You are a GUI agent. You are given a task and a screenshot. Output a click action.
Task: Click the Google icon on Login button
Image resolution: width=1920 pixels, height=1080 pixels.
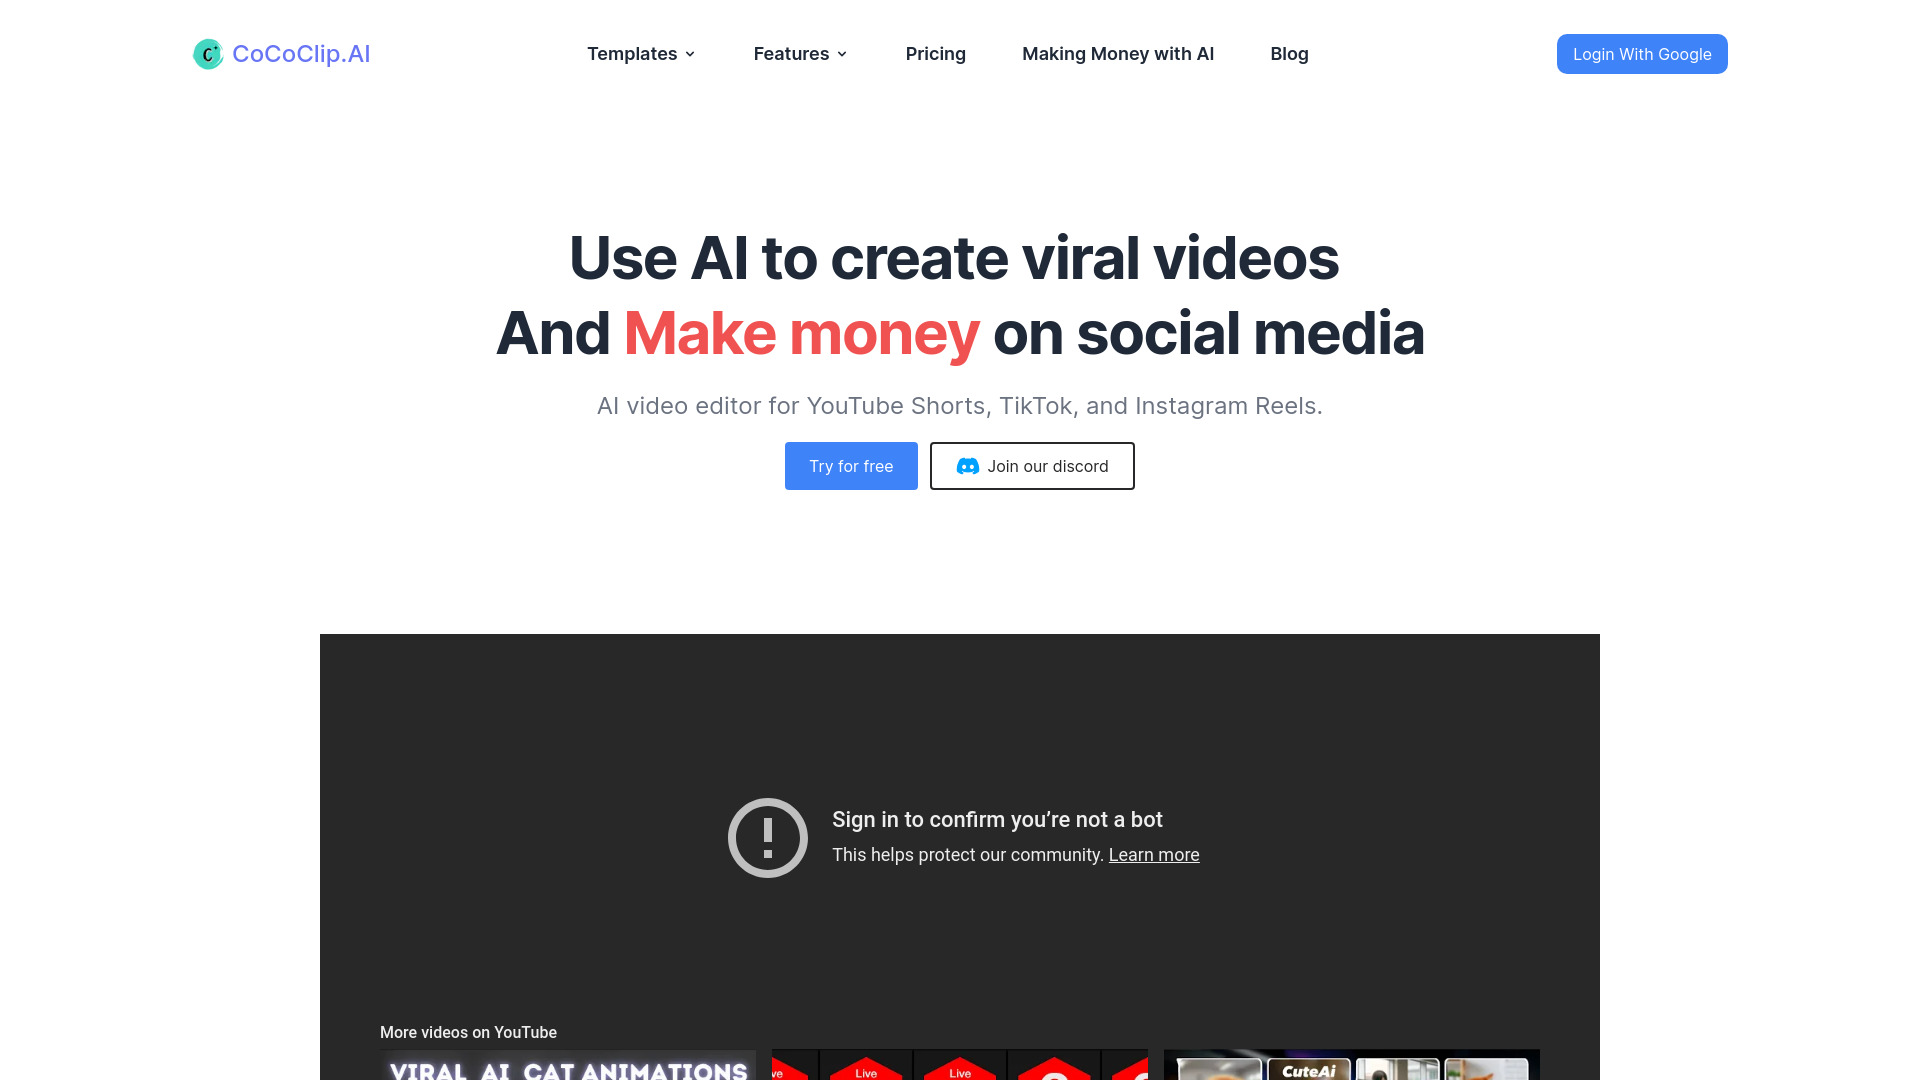coord(1643,54)
